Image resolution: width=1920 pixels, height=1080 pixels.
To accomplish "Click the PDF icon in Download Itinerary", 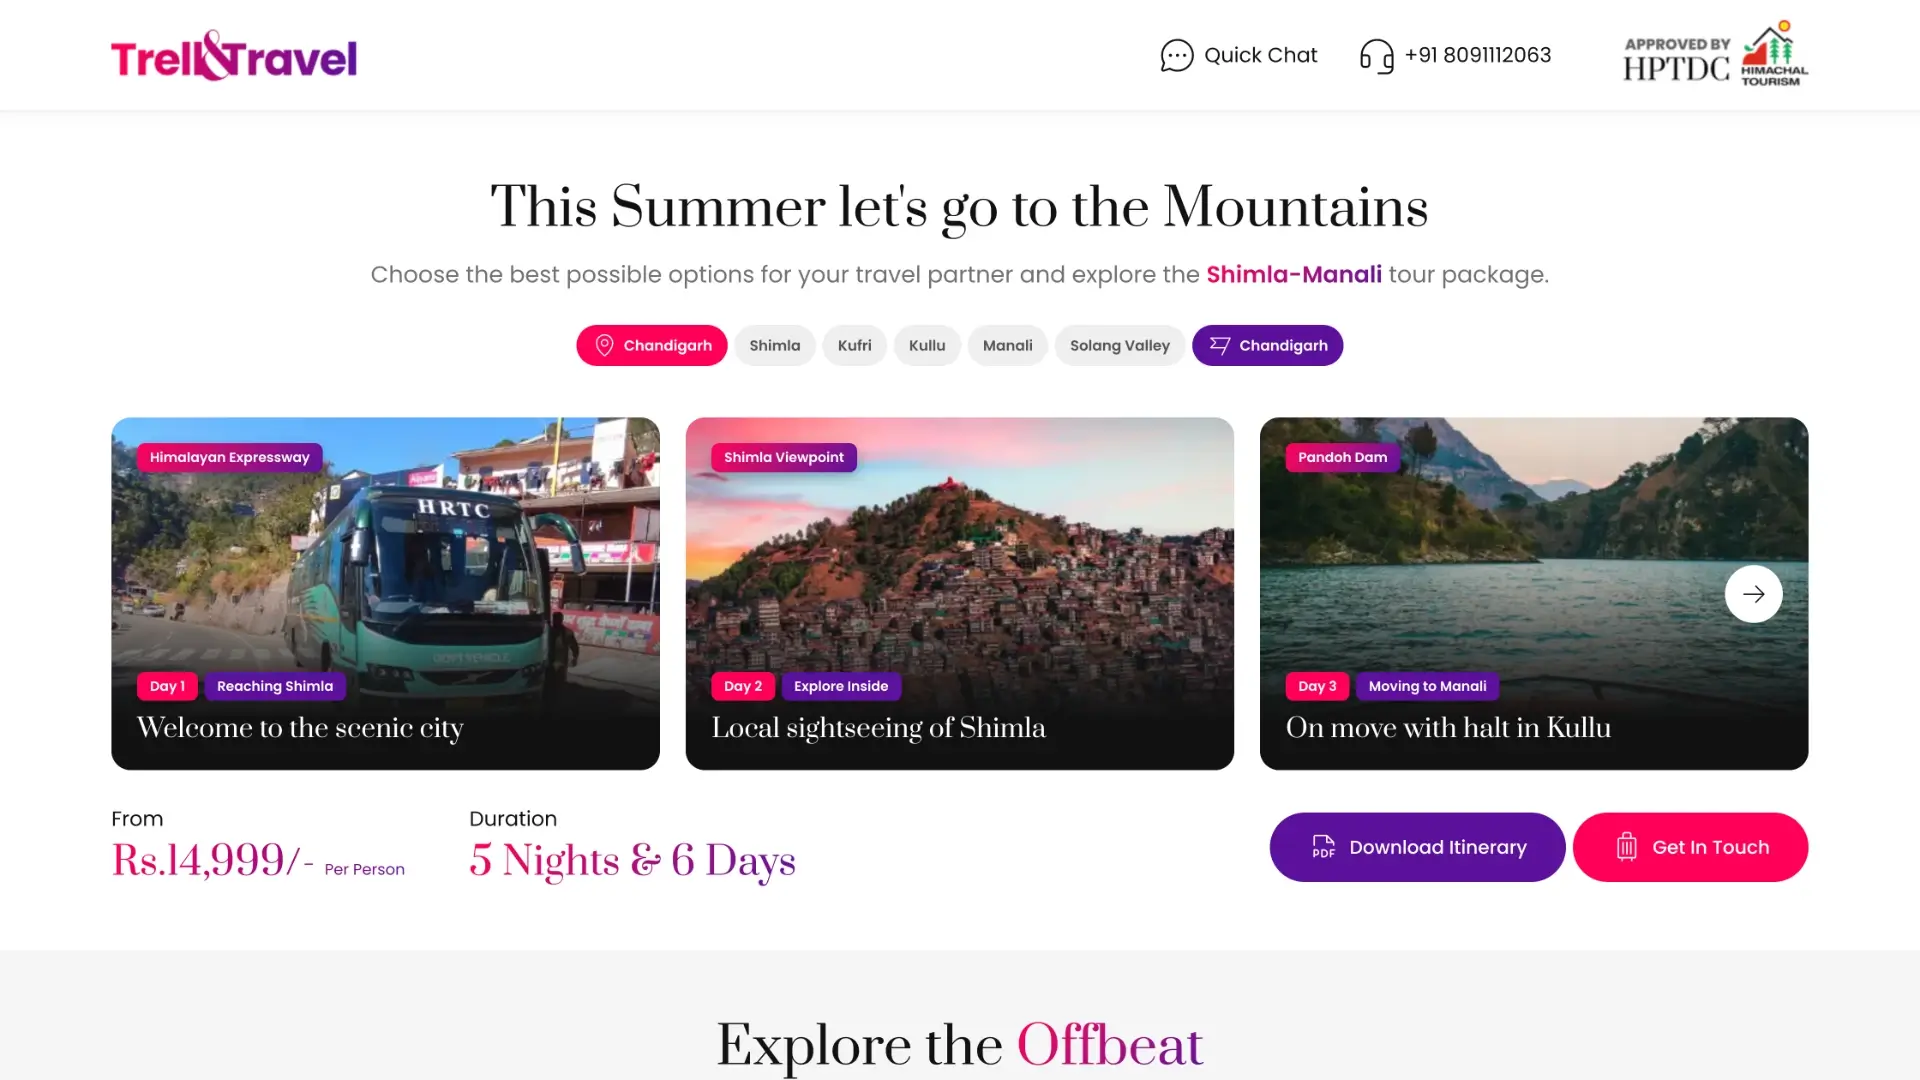I will point(1323,847).
